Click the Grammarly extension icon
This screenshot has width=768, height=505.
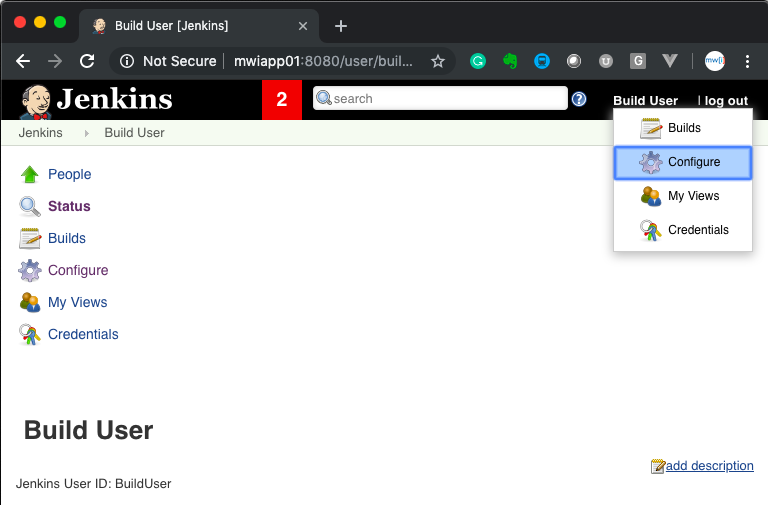[478, 61]
